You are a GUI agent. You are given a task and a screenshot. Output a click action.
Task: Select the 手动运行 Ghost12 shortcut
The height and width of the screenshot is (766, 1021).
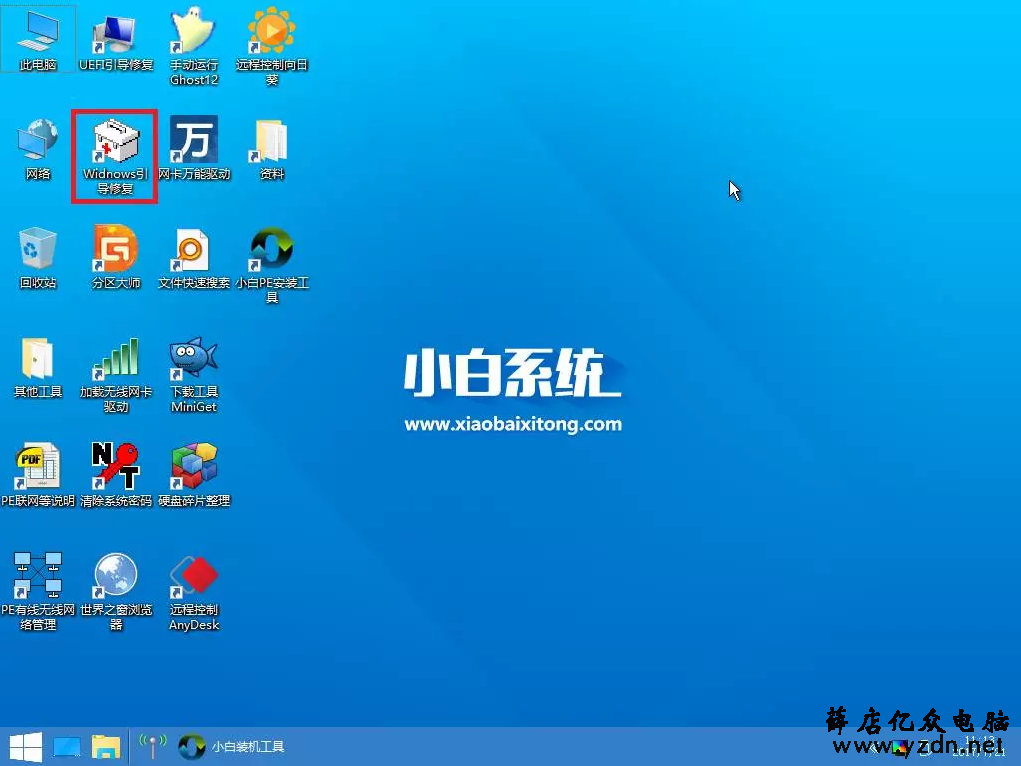[x=193, y=46]
